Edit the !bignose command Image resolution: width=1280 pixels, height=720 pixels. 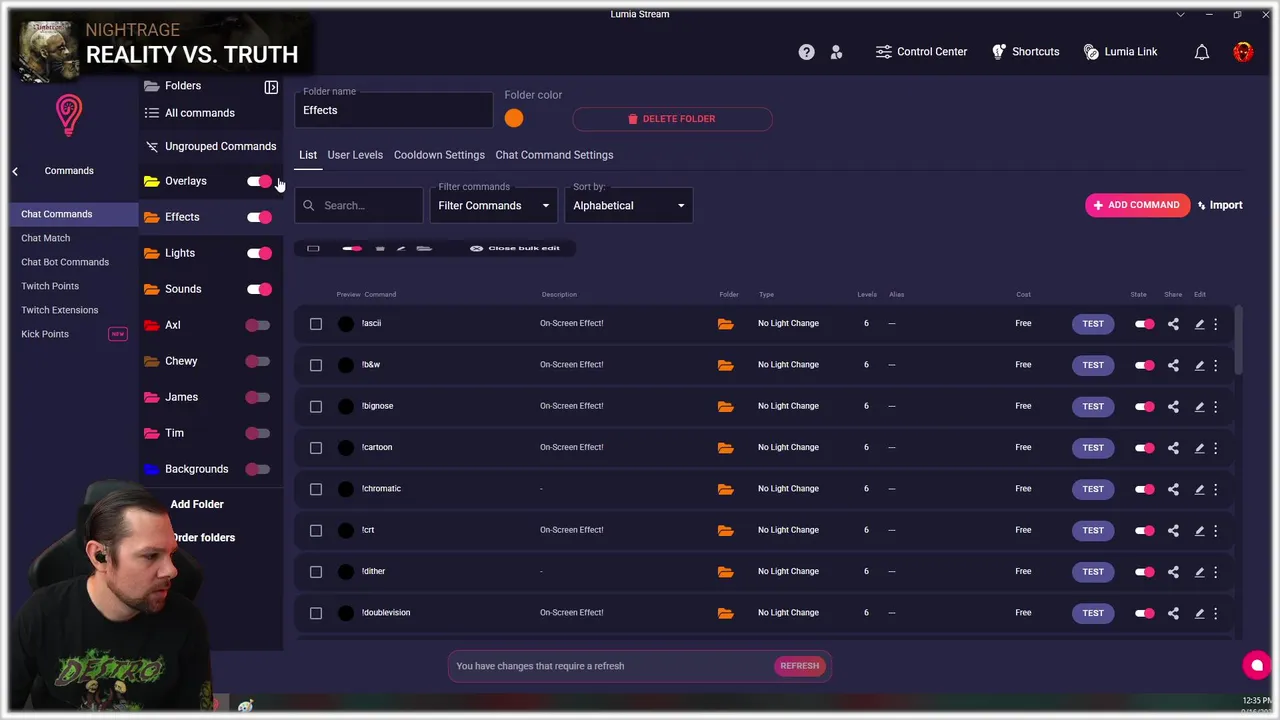(x=1199, y=407)
